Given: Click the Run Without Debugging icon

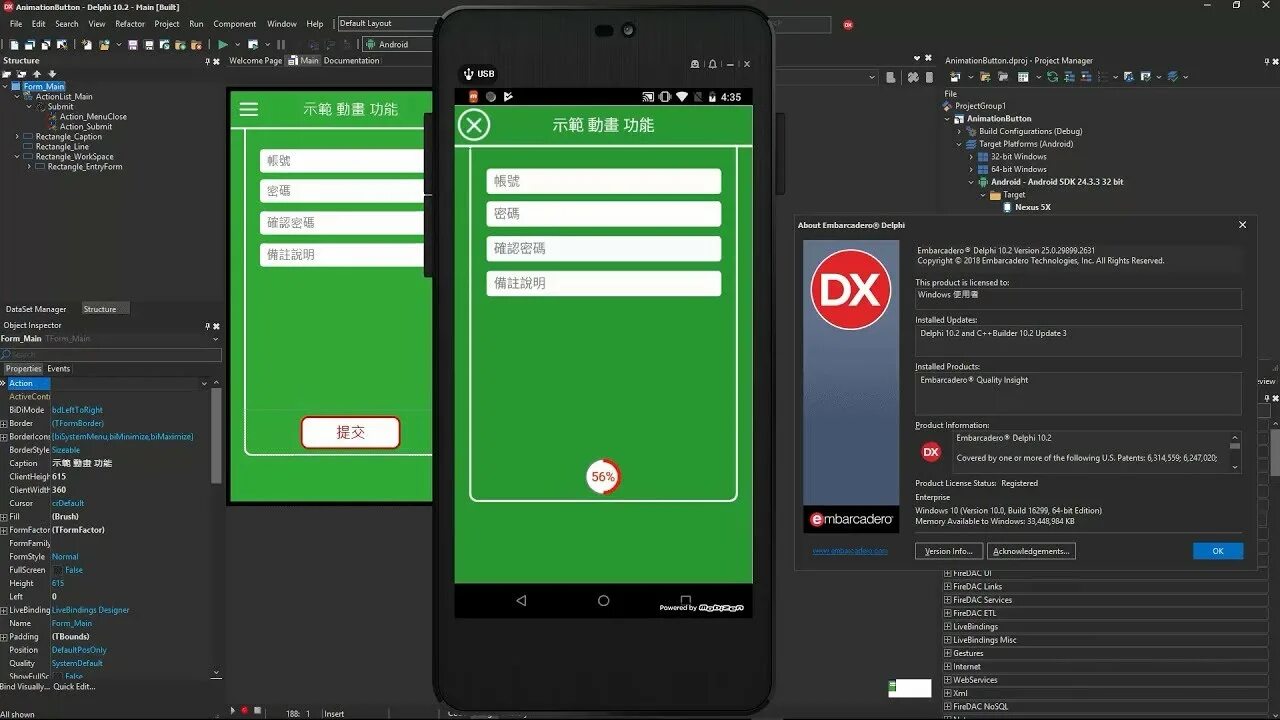Looking at the screenshot, I should [x=252, y=44].
